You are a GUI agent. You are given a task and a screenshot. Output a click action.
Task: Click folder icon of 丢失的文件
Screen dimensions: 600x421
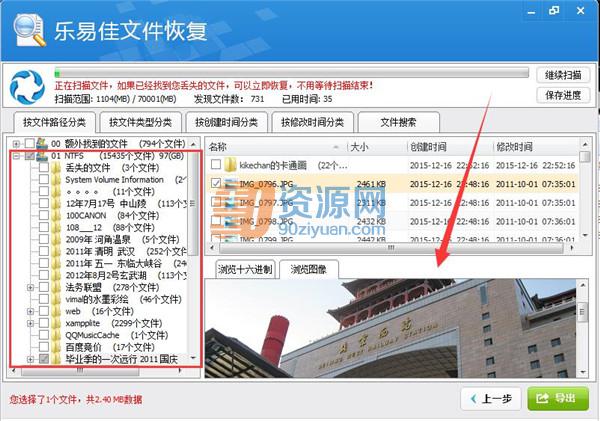coord(56,168)
